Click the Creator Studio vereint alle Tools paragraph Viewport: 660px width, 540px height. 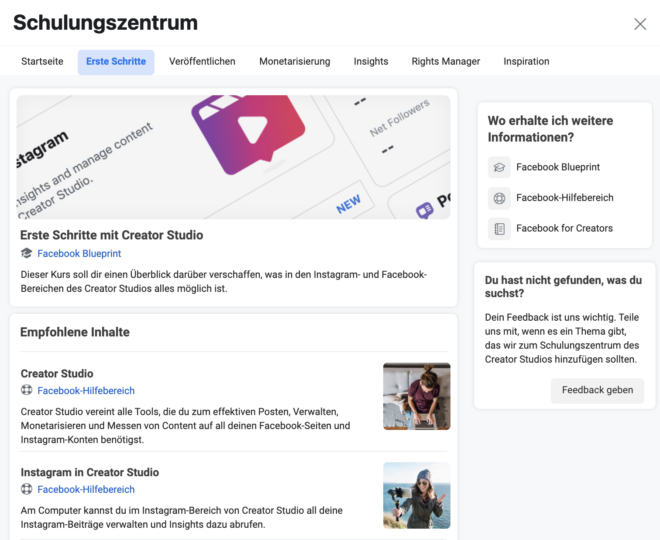pos(185,426)
